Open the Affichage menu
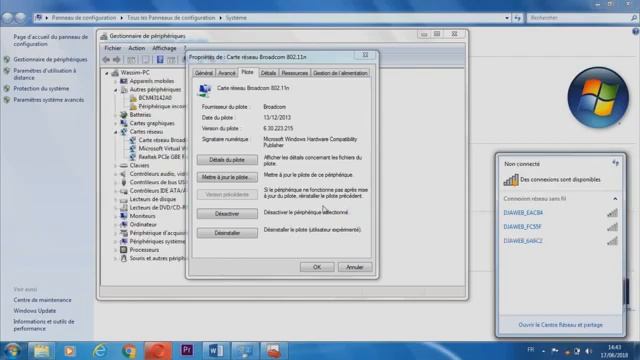This screenshot has height=360, width=640. point(164,48)
